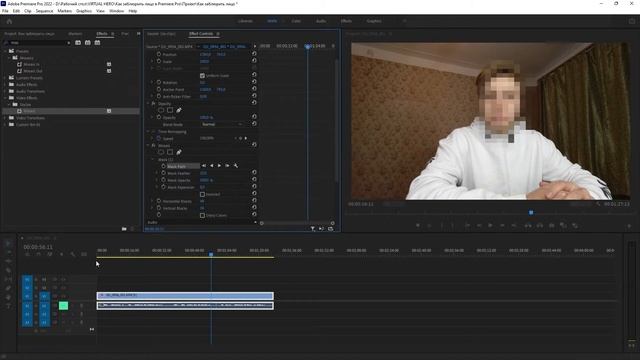Screen dimensions: 640x360
Task: Expand the Video Transitions folder
Action: coord(5,118)
